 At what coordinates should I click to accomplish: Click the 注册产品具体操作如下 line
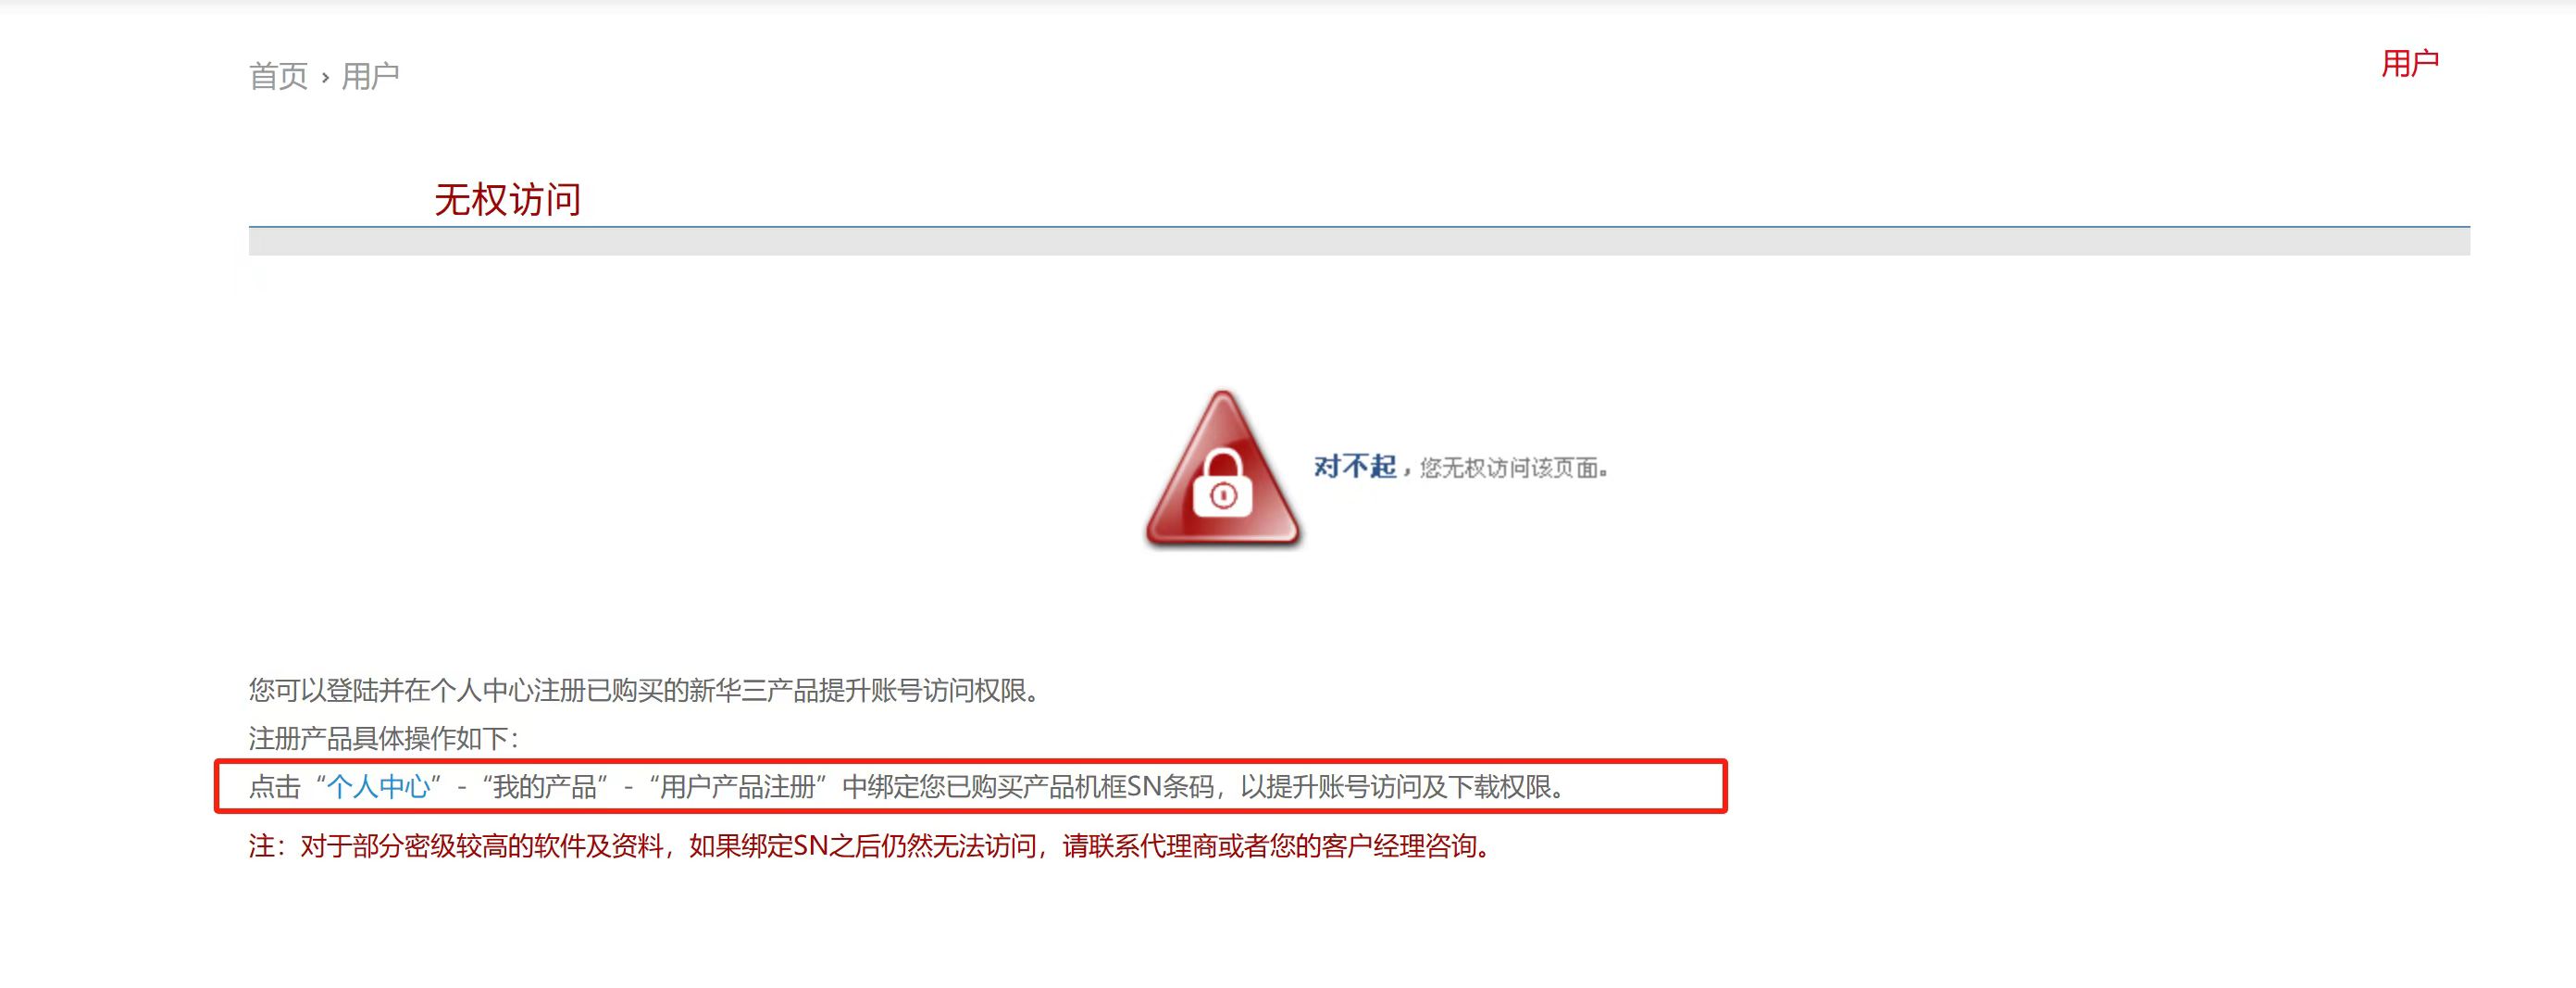click(x=384, y=739)
